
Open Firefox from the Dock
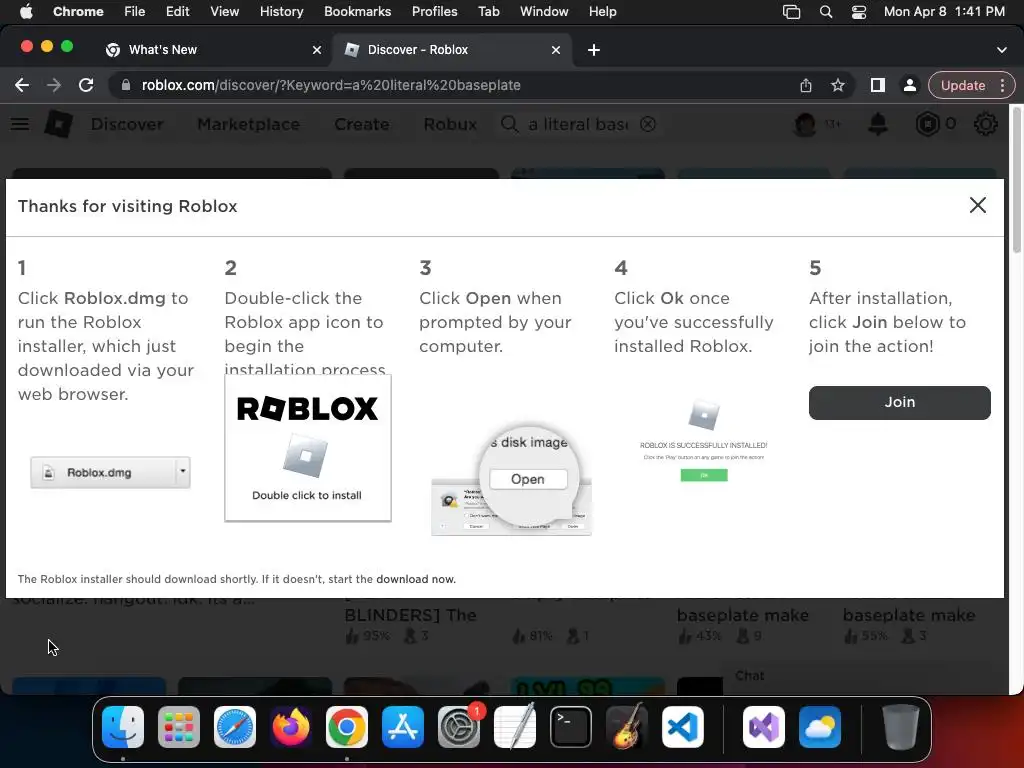tap(291, 727)
